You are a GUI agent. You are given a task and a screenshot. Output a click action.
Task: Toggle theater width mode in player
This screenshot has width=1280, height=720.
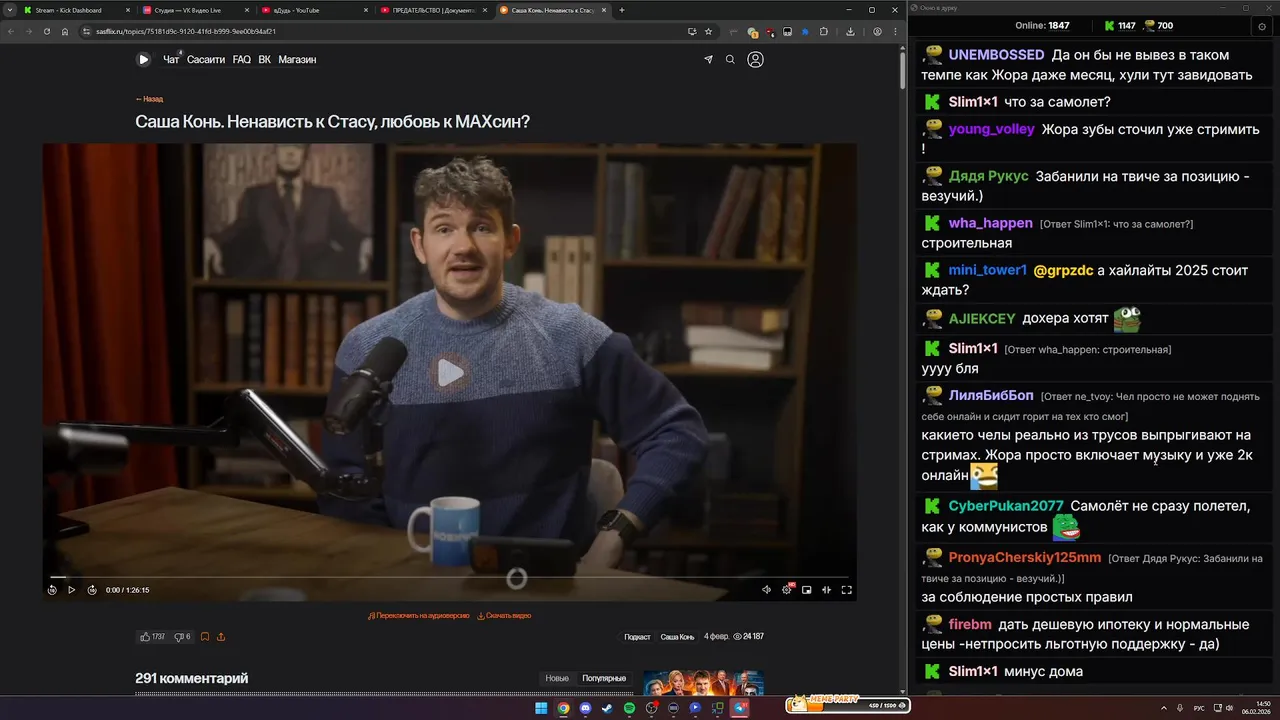826,590
